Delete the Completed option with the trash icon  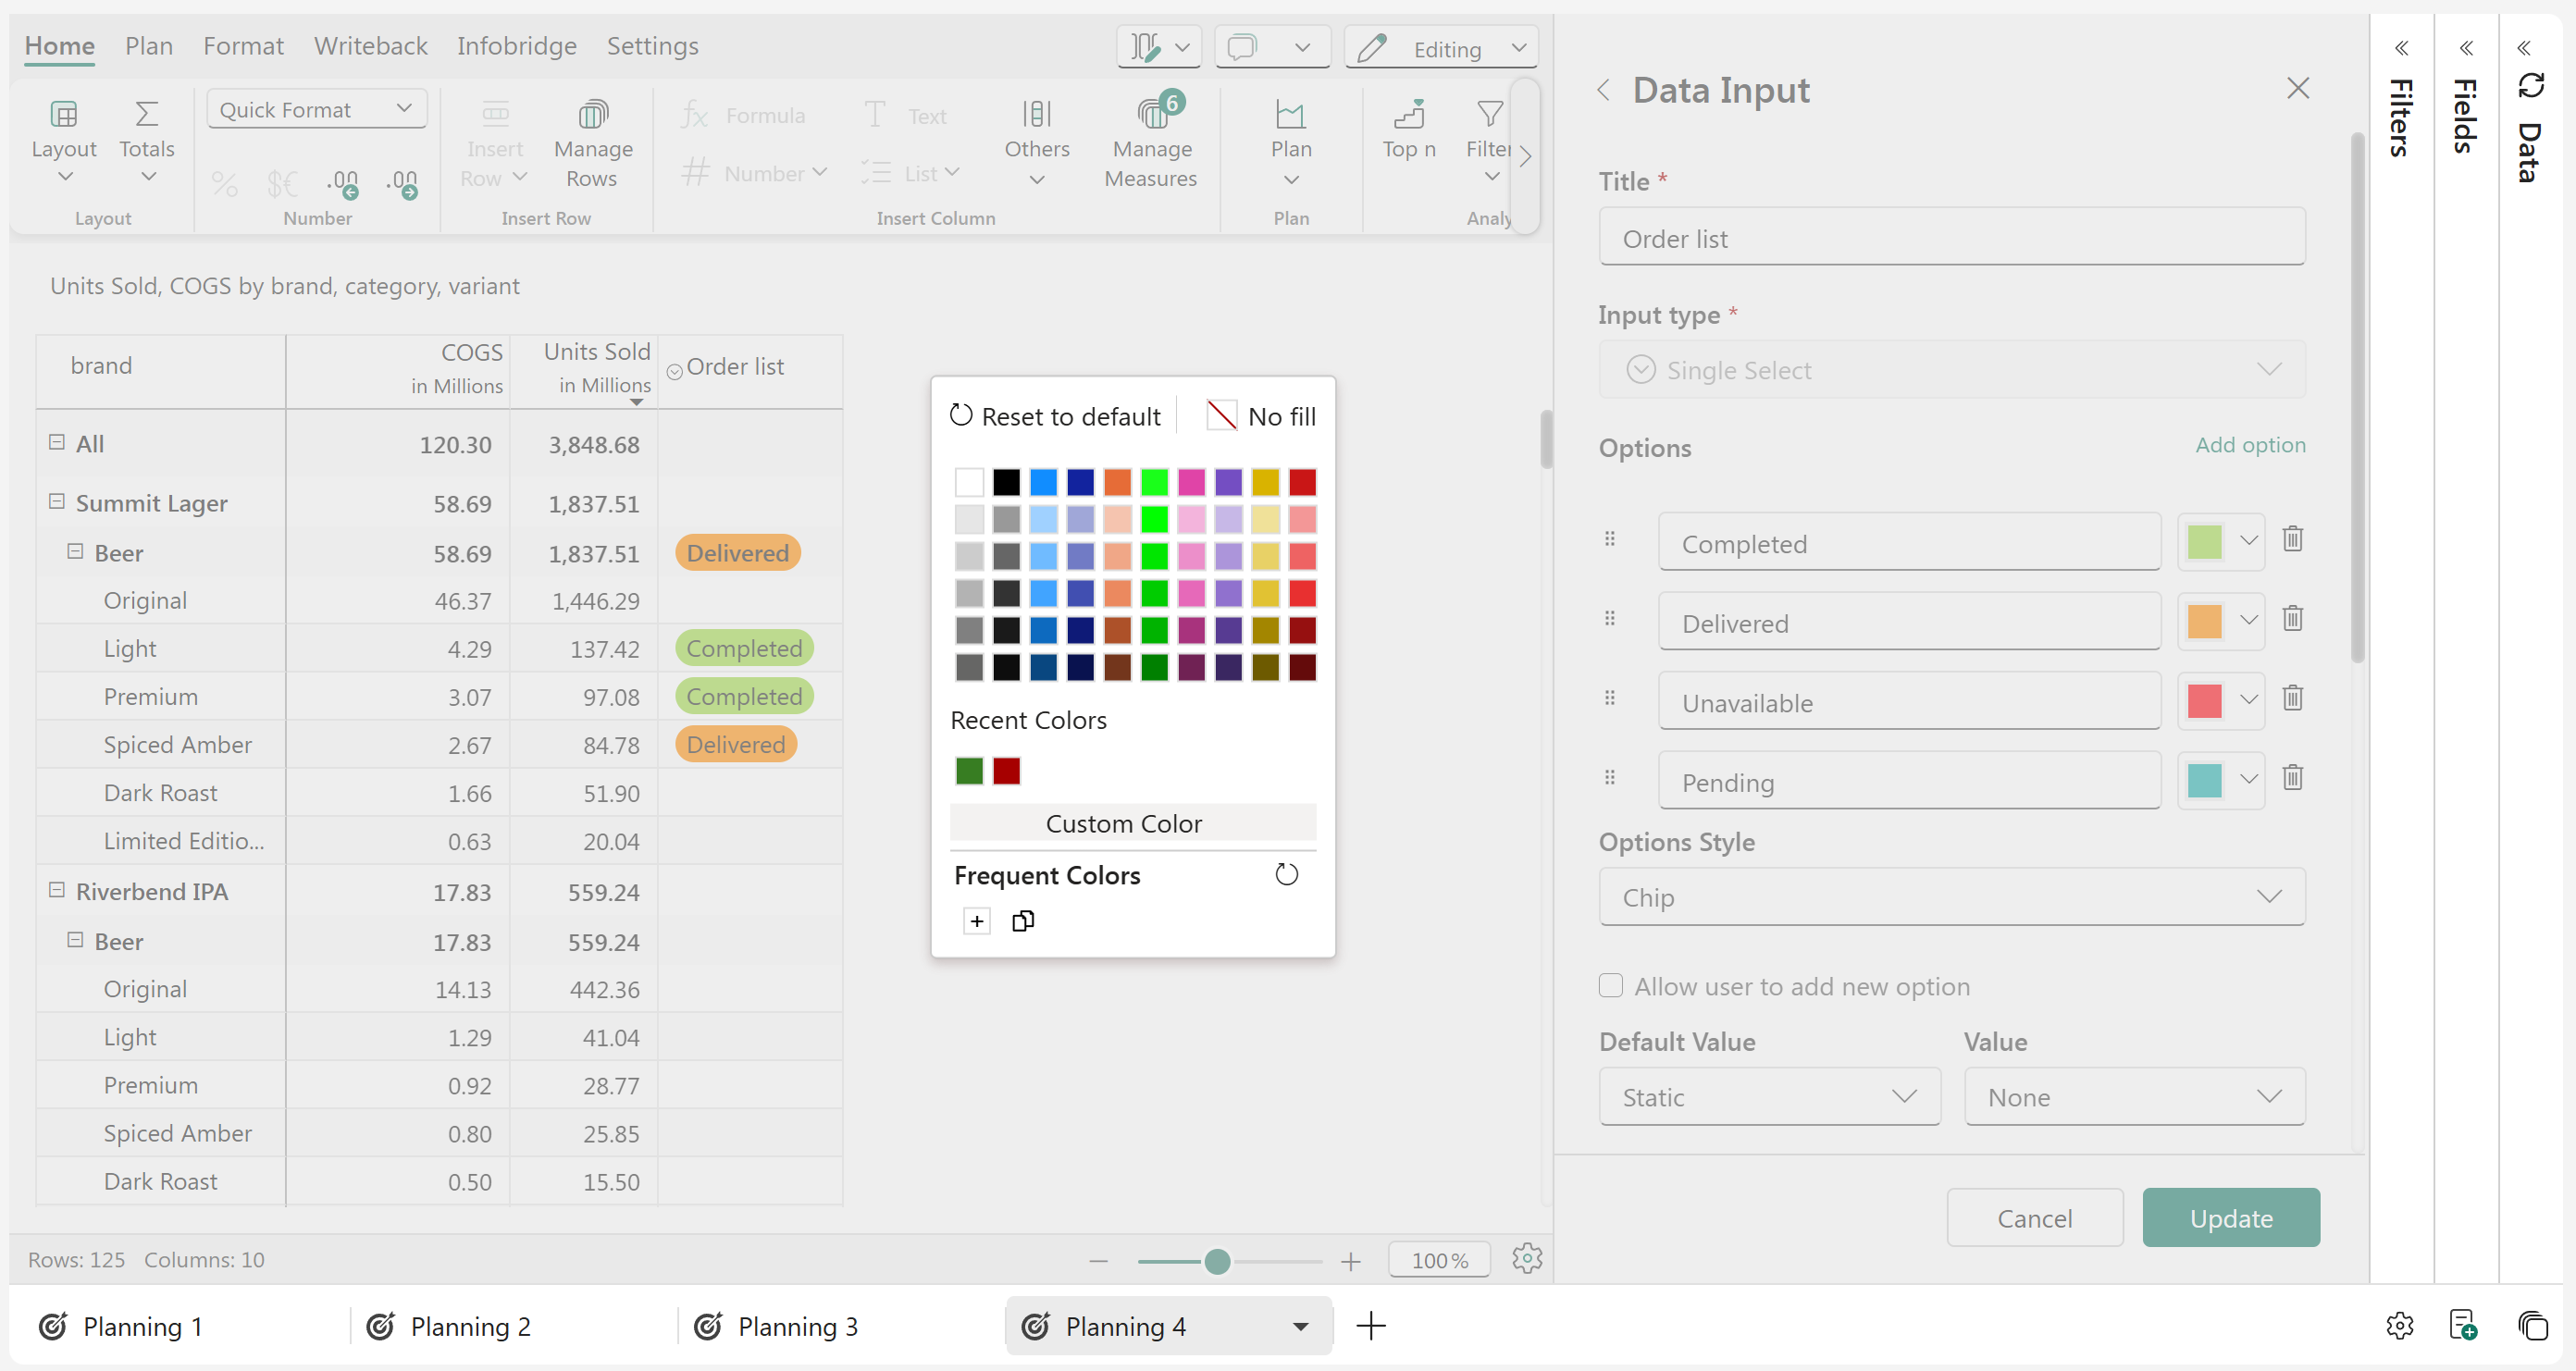click(x=2292, y=540)
